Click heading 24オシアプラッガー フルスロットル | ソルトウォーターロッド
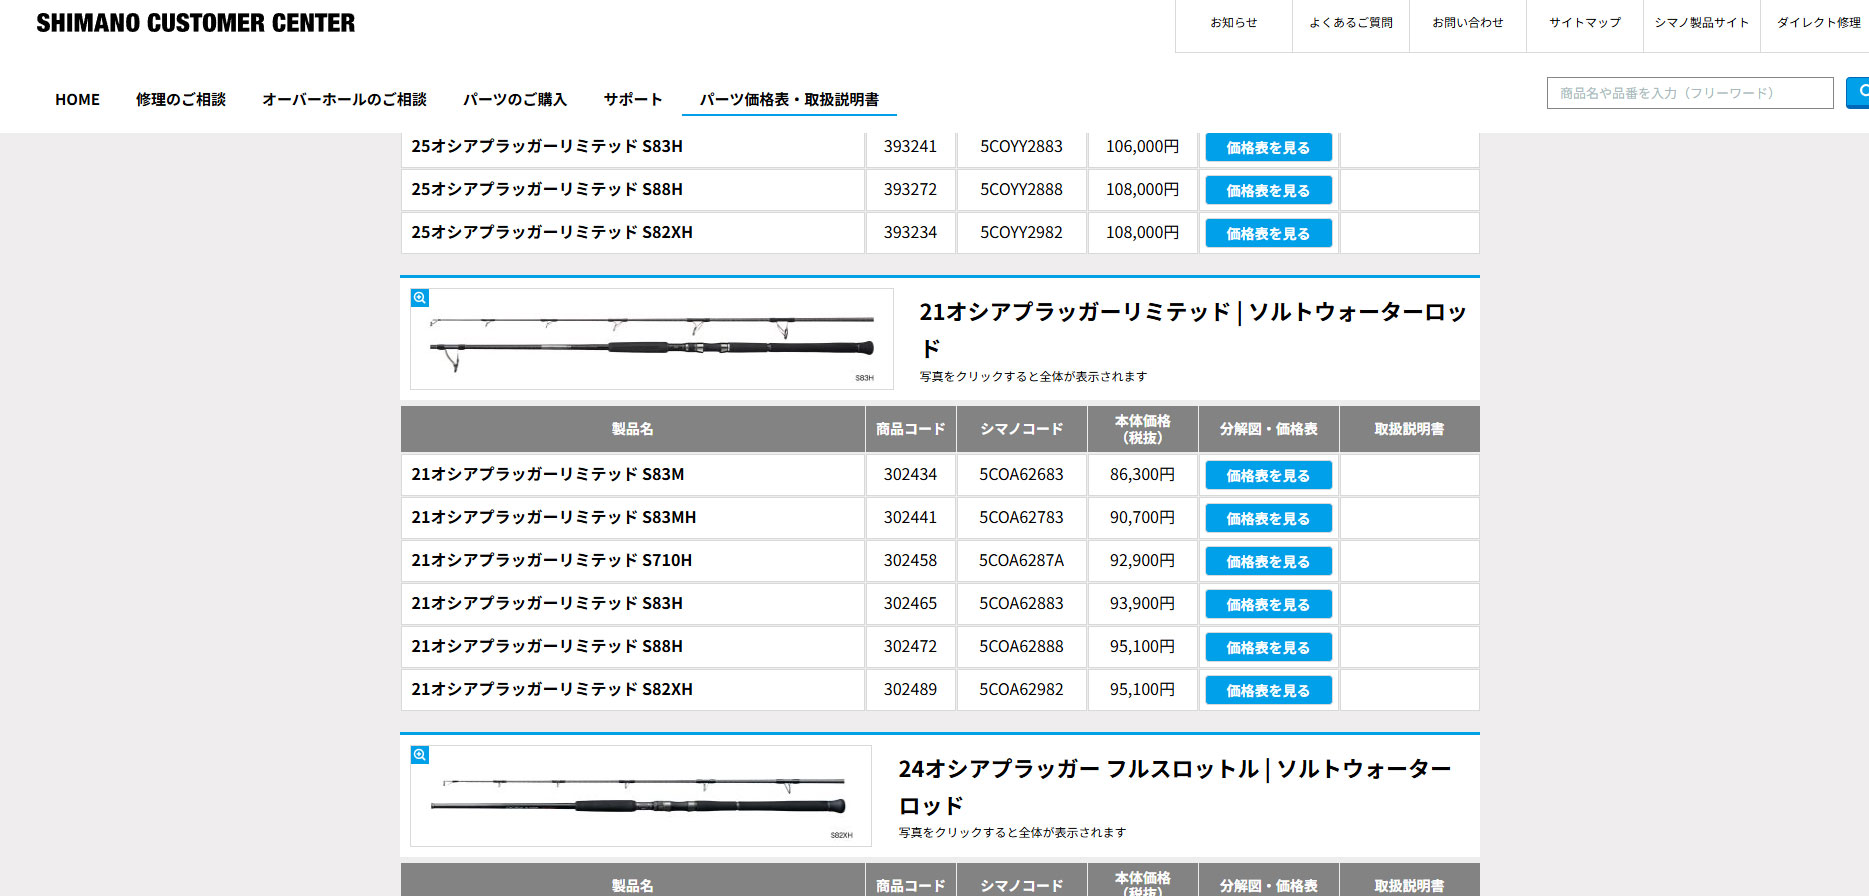Screen dimensions: 1869x896 pos(1175,787)
